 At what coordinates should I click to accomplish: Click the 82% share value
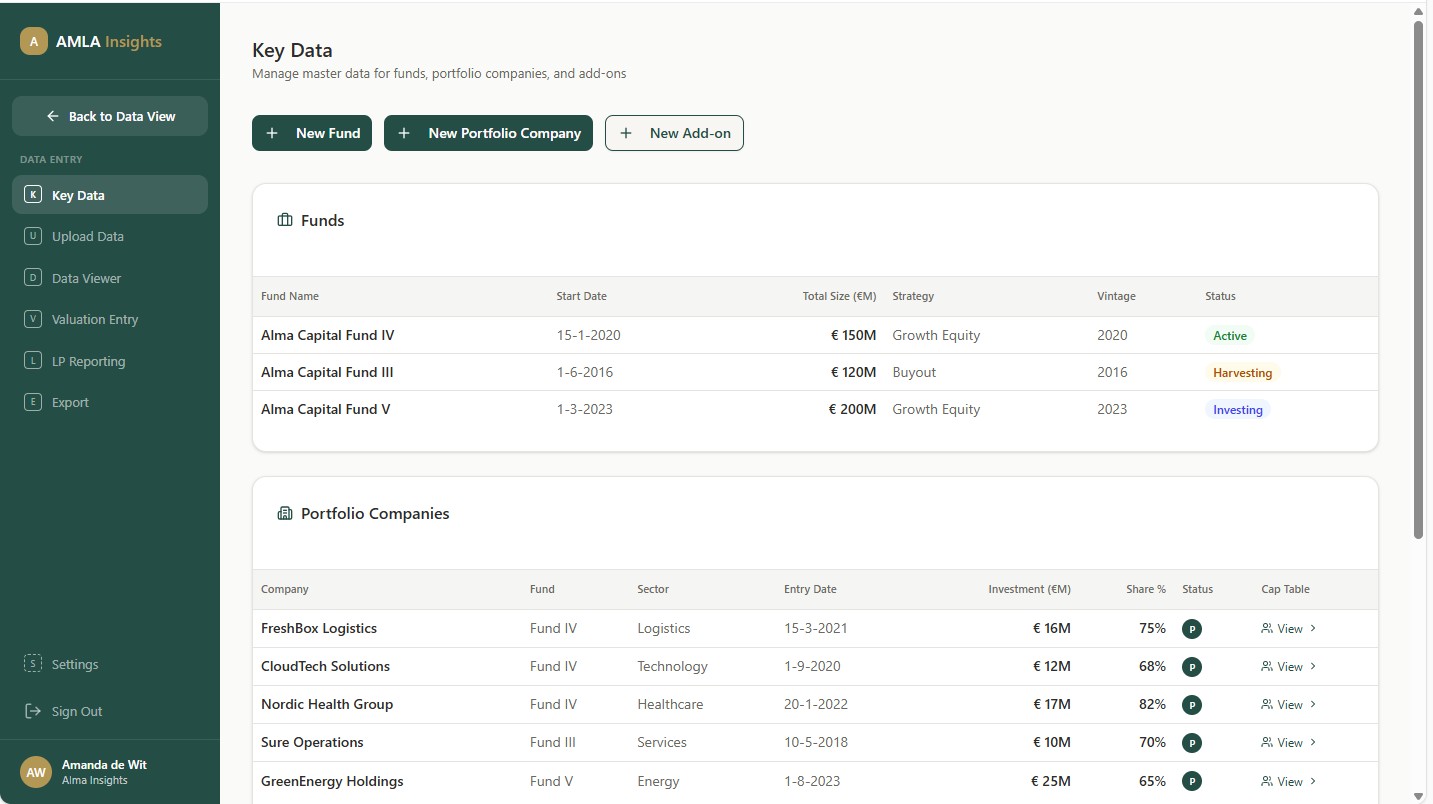[1152, 704]
